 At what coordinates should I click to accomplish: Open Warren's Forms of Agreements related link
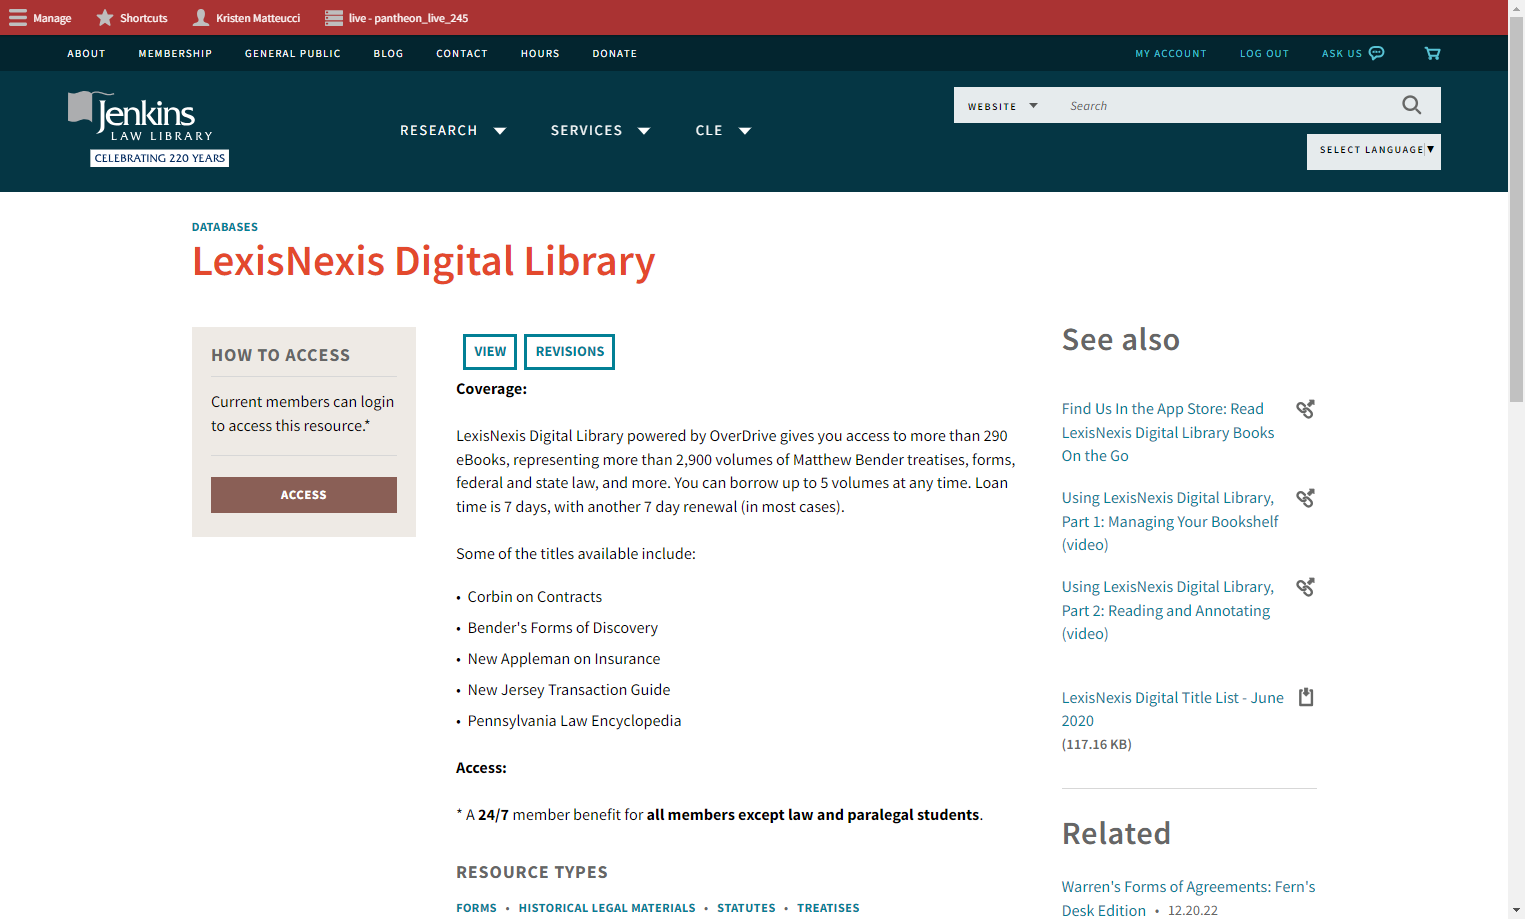tap(1188, 898)
